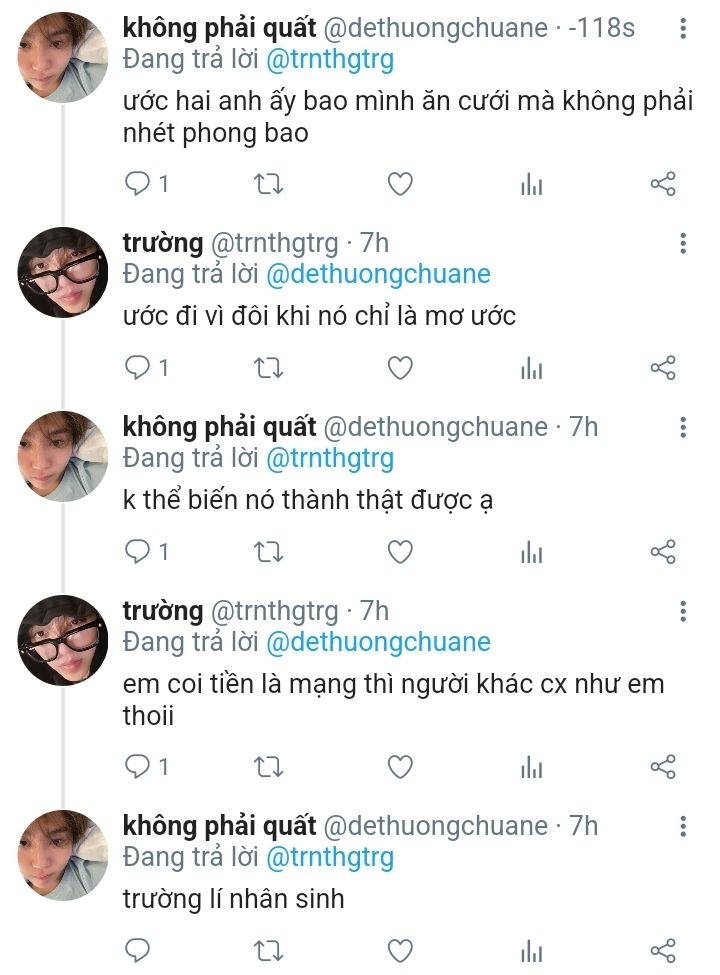Open more options on 'trường lí nhân sinh' tweet
This screenshot has width=720, height=975.
[x=683, y=826]
